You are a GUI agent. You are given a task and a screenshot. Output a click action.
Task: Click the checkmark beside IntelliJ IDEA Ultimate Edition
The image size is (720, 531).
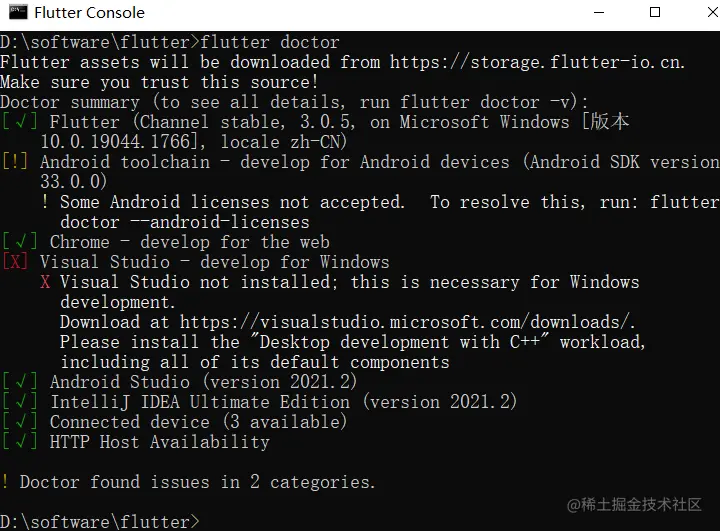coord(19,401)
